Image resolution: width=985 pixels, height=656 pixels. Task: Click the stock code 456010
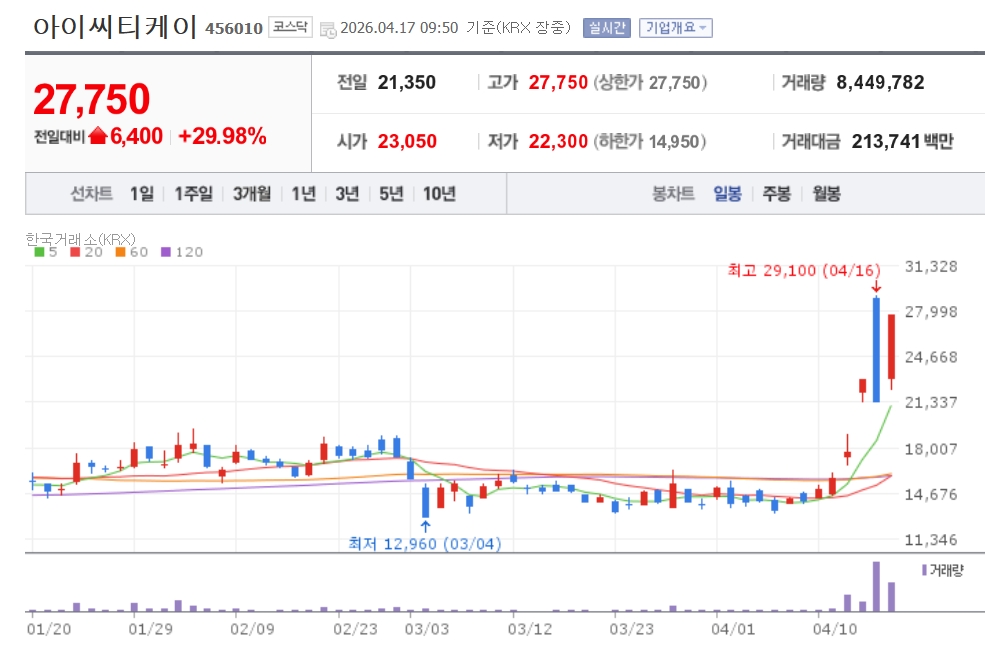234,28
